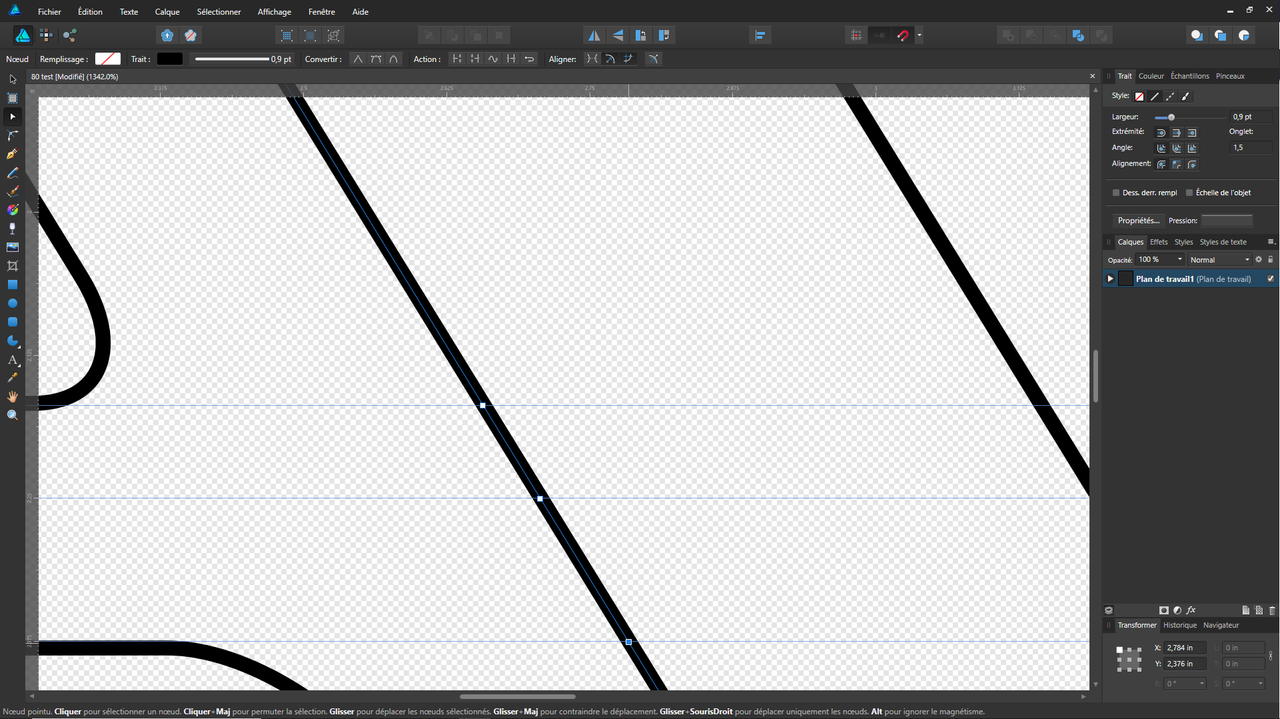
Task: Enable 'Dess. derr. rempl' checkbox
Action: pos(1116,193)
